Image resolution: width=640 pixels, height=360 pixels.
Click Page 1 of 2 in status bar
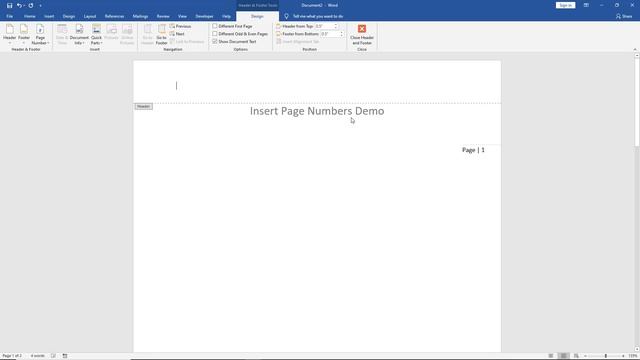click(12, 356)
